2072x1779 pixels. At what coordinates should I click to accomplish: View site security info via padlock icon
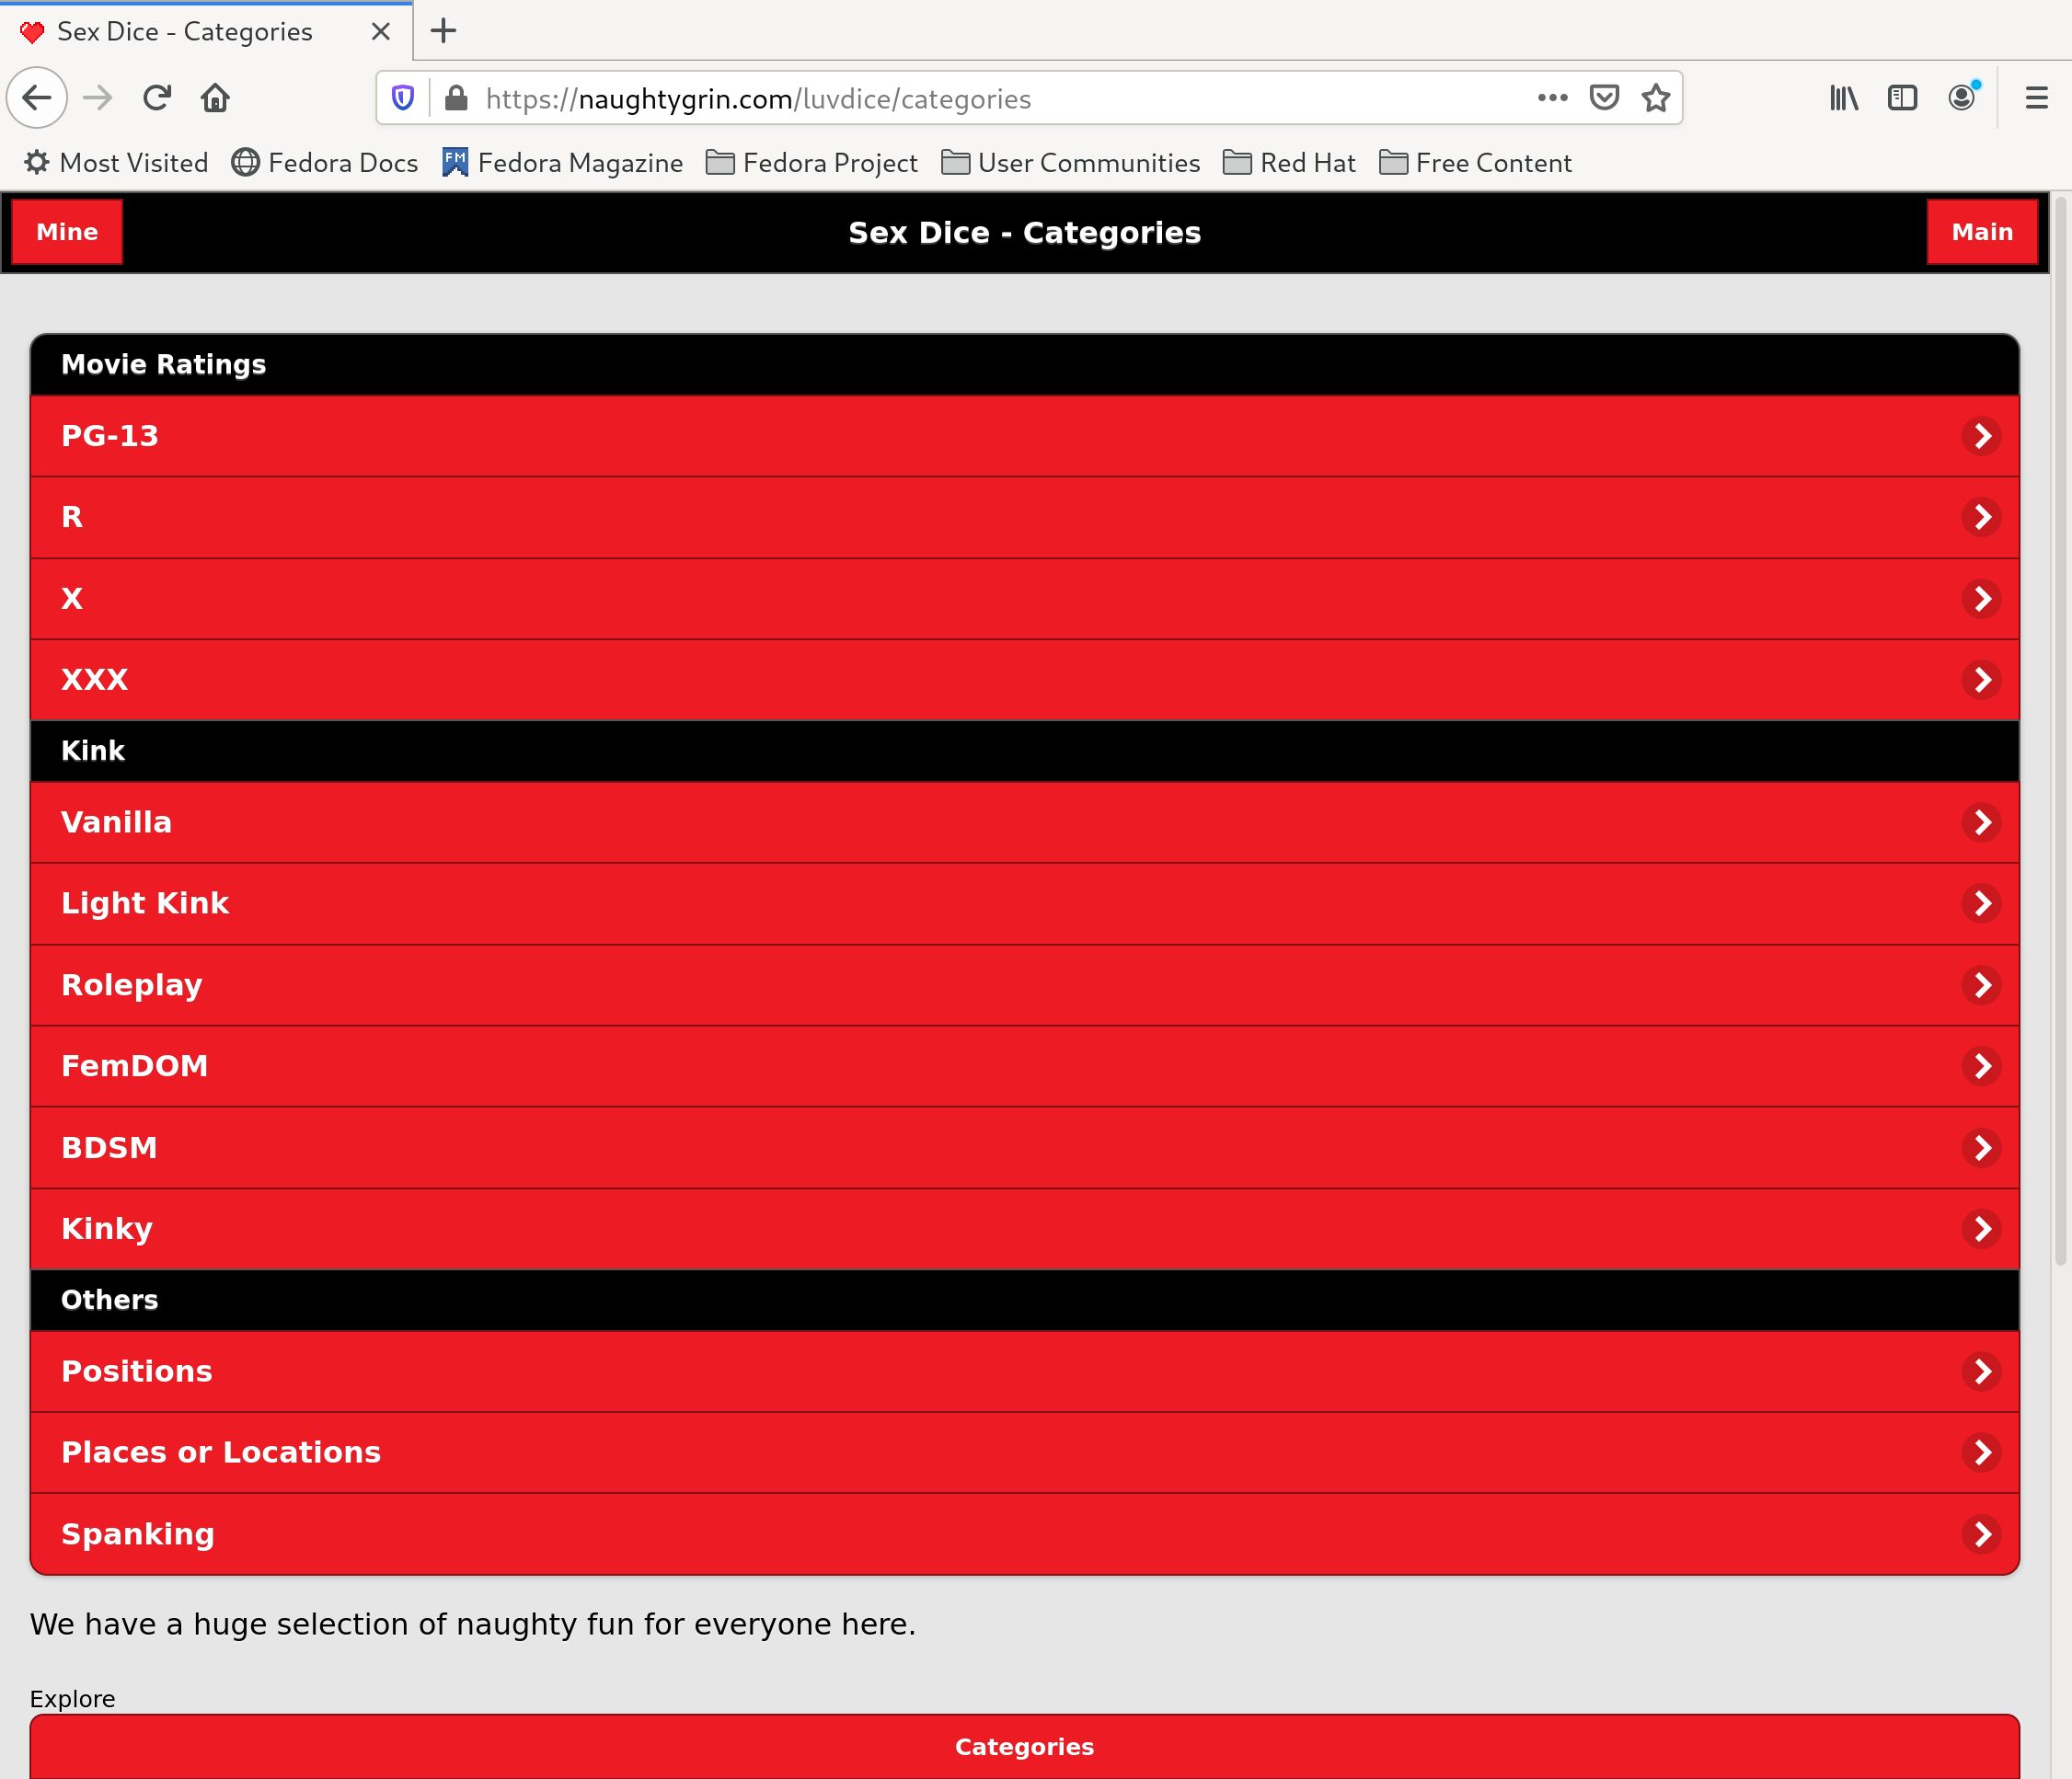click(x=456, y=97)
